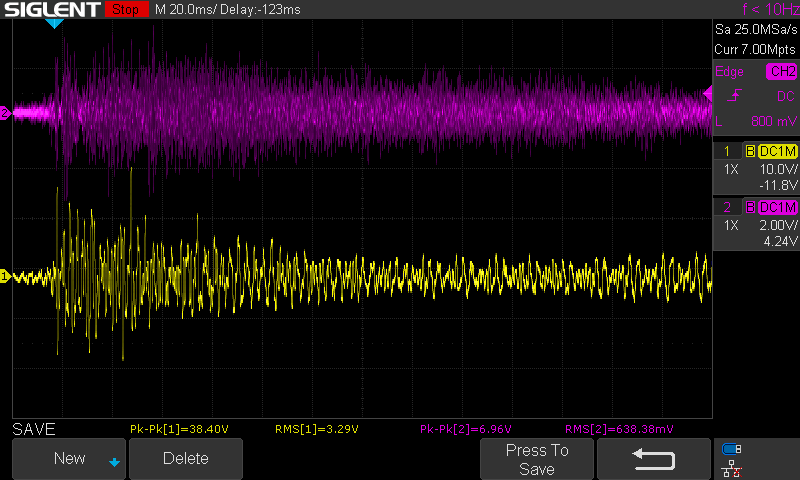
Task: Click channel 1 1X probe setting
Action: [x=731, y=169]
